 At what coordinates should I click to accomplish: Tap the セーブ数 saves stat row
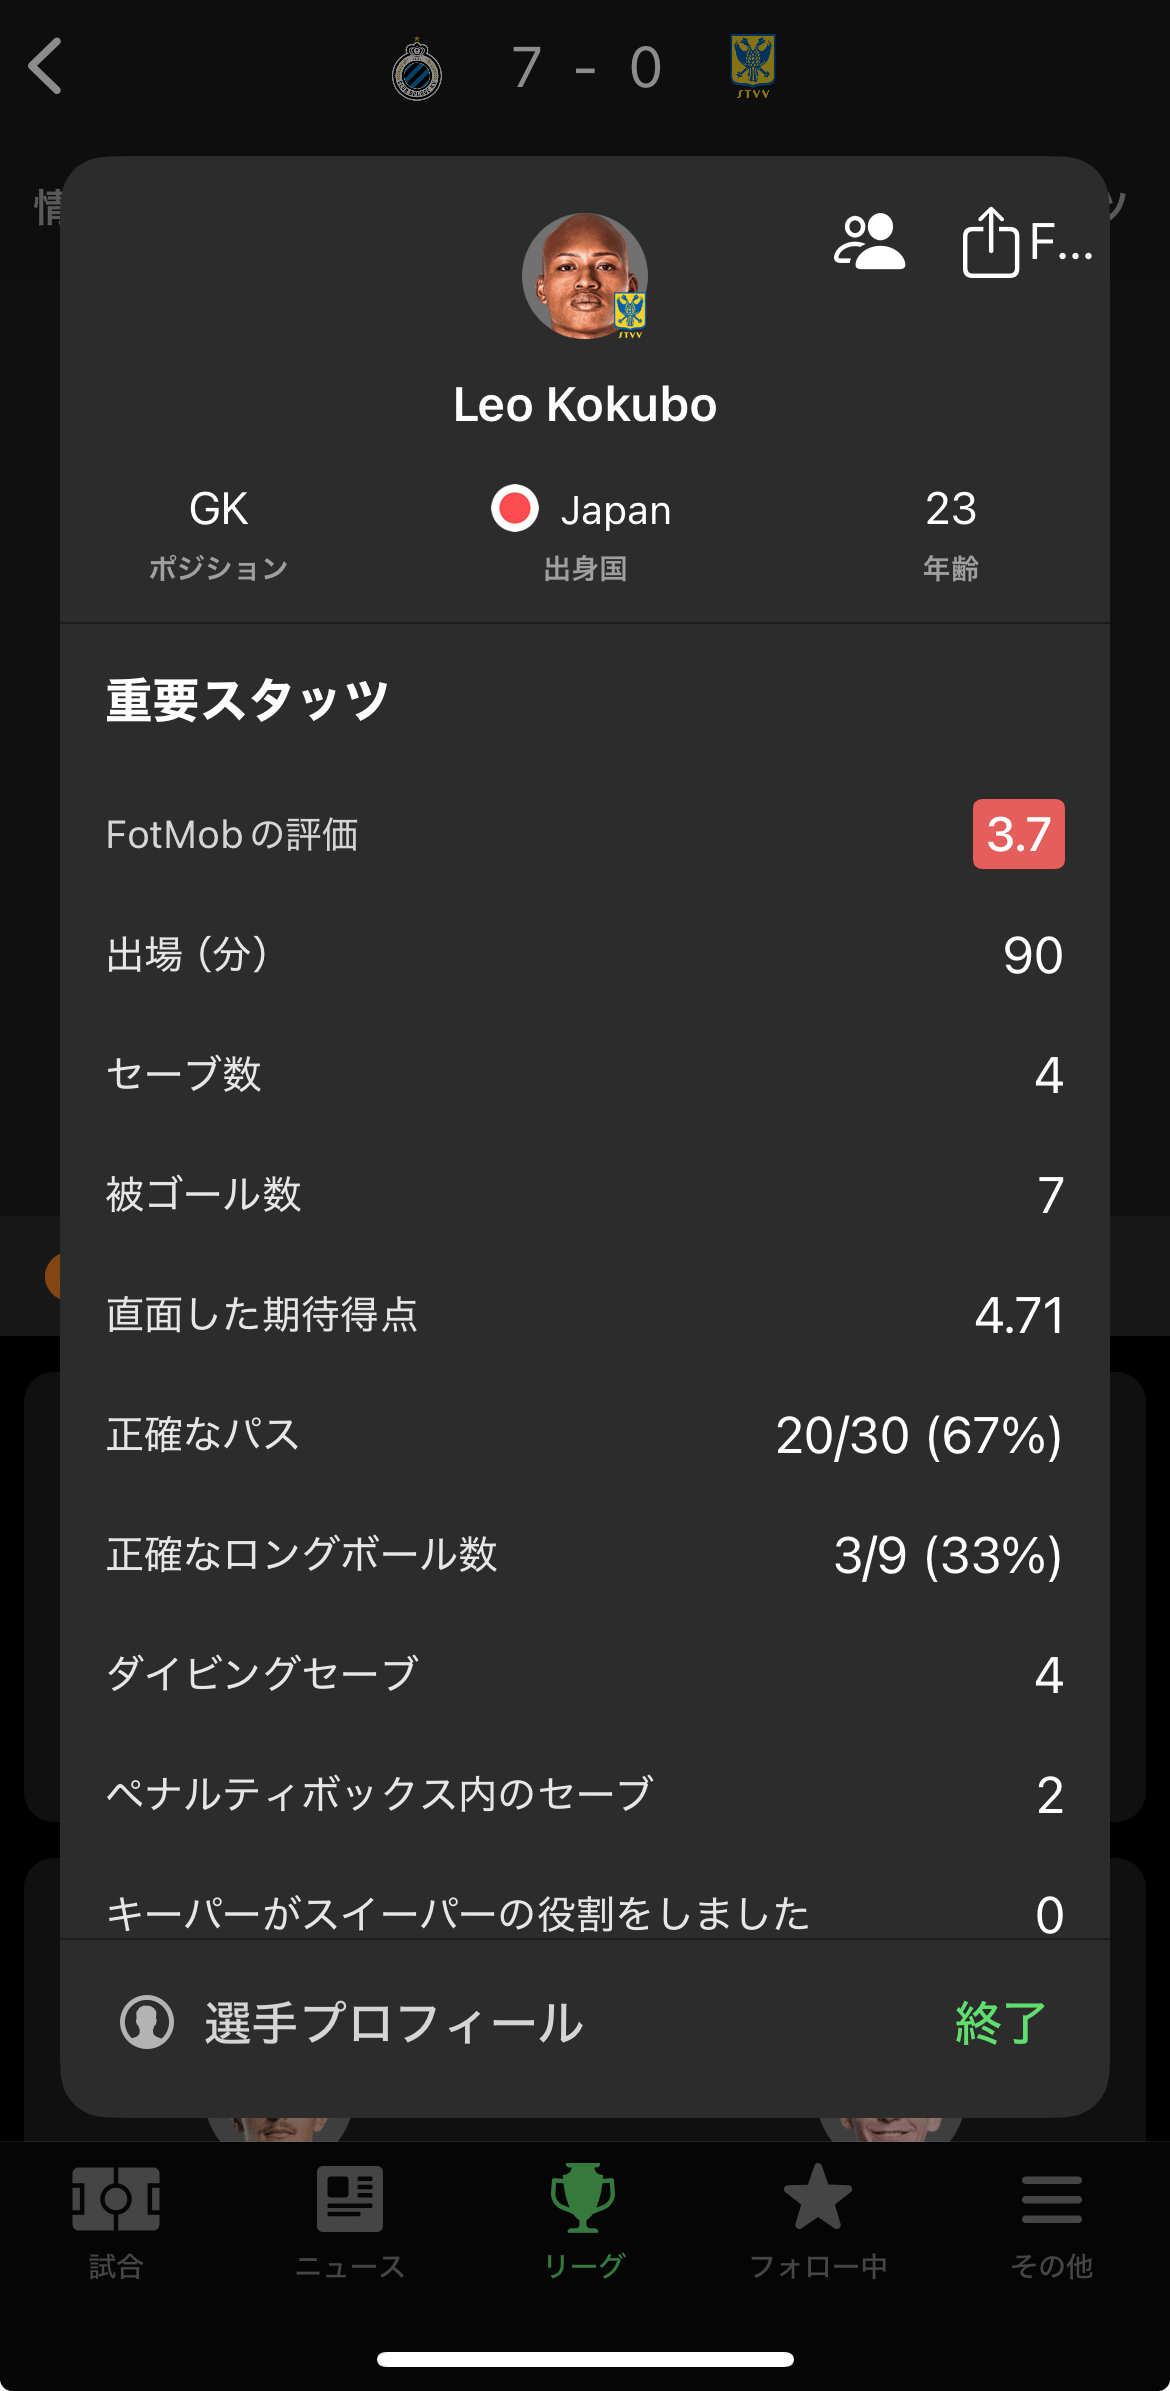point(585,1075)
